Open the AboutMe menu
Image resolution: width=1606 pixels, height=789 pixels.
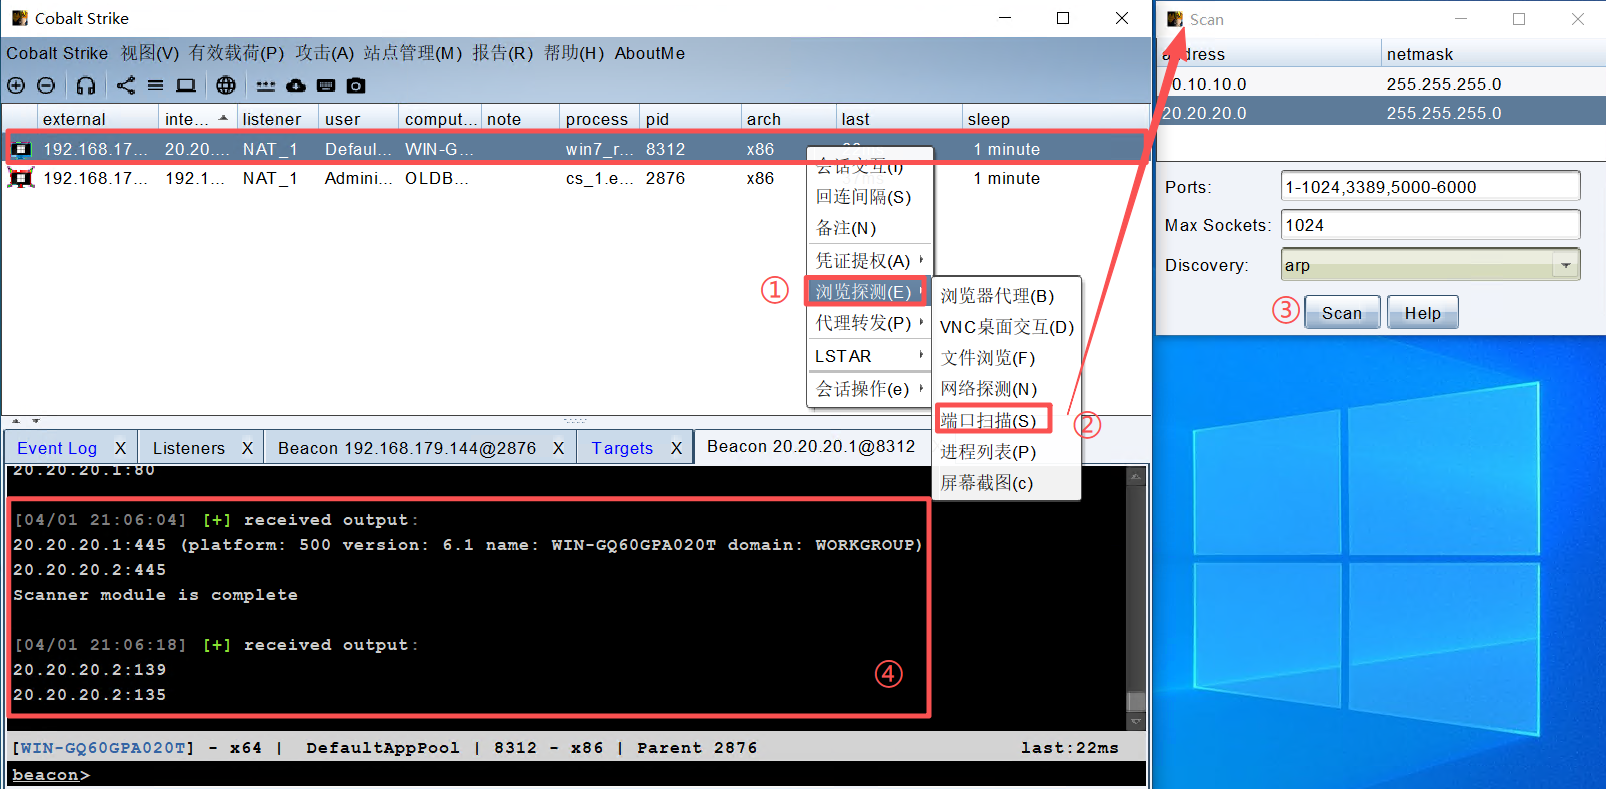pos(650,53)
